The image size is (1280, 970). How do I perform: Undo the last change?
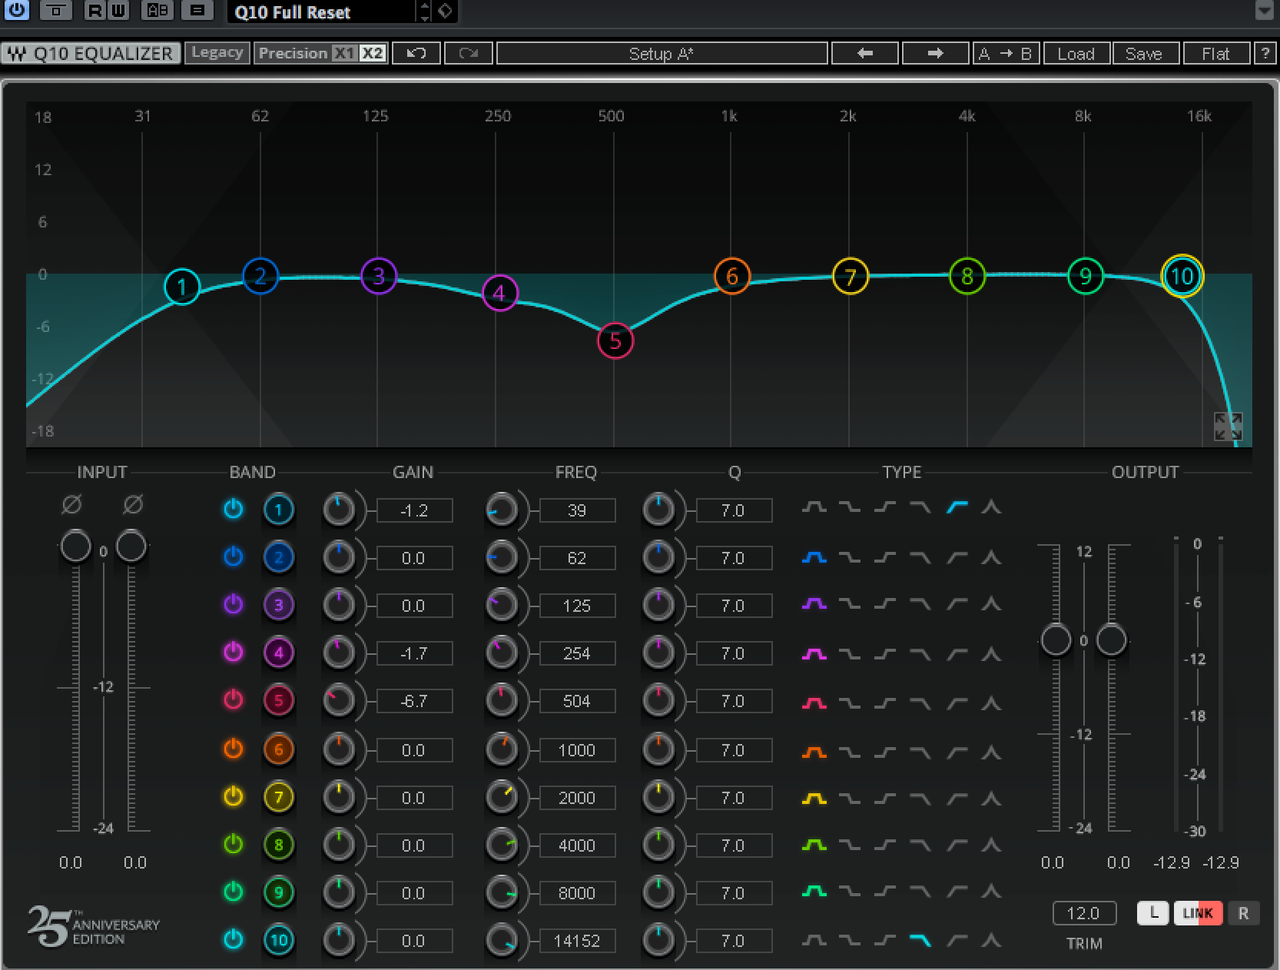point(417,53)
